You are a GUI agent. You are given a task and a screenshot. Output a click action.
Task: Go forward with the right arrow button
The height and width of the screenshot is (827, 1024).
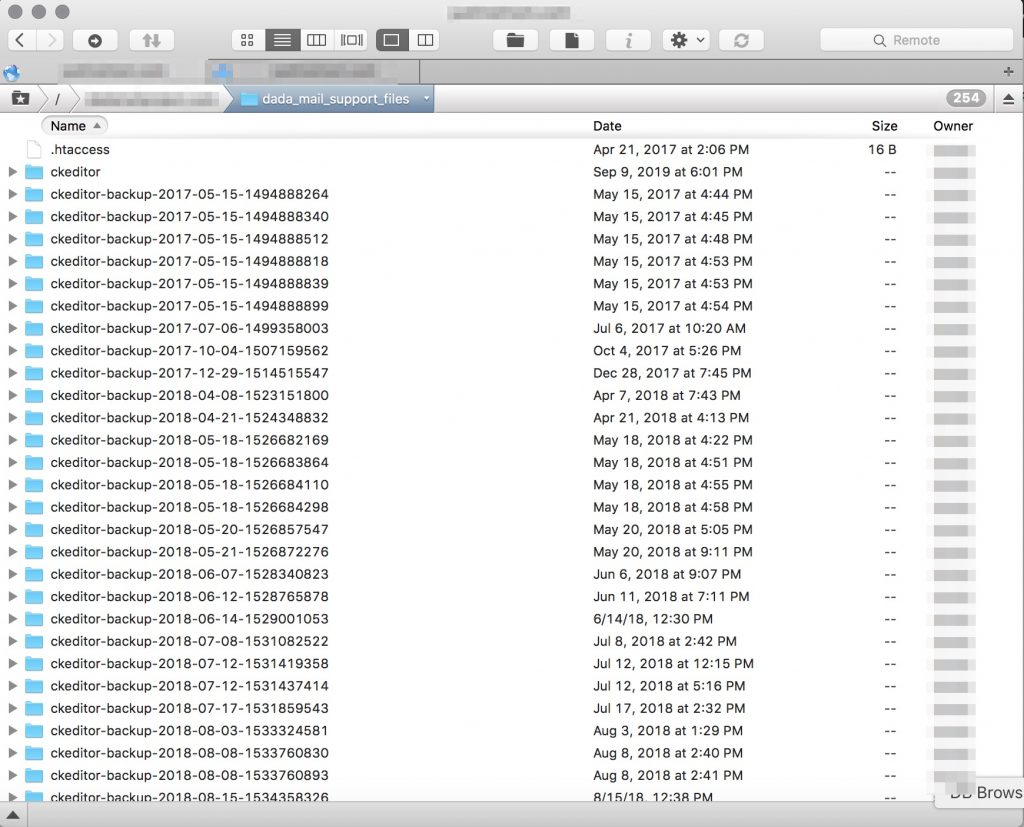[x=51, y=40]
